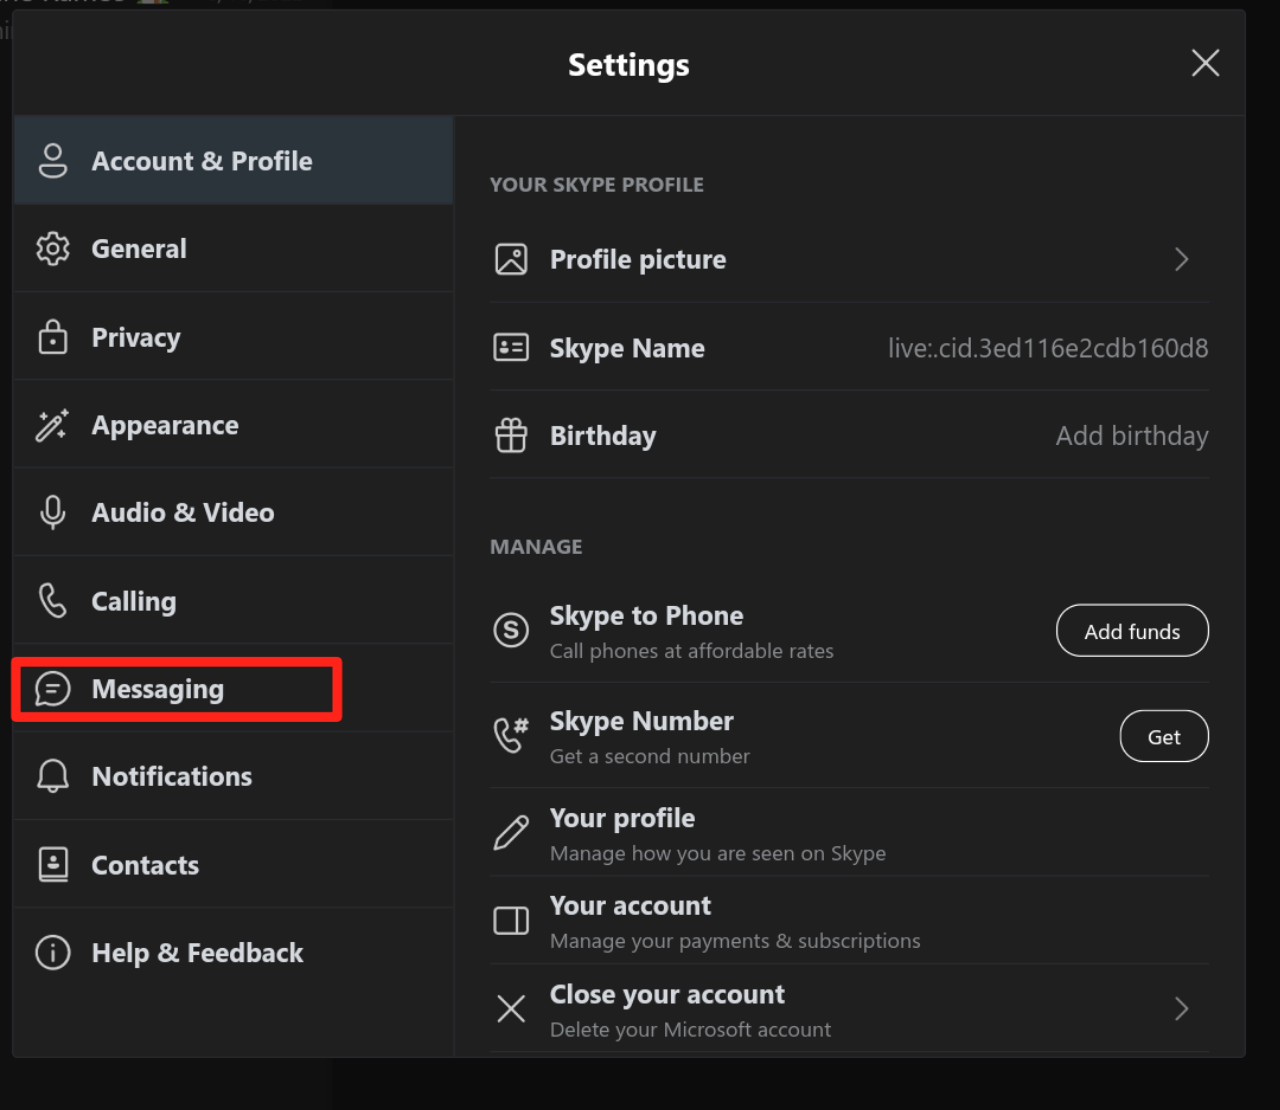Click 'Call phones at affordable rates' text
The width and height of the screenshot is (1280, 1110).
692,651
